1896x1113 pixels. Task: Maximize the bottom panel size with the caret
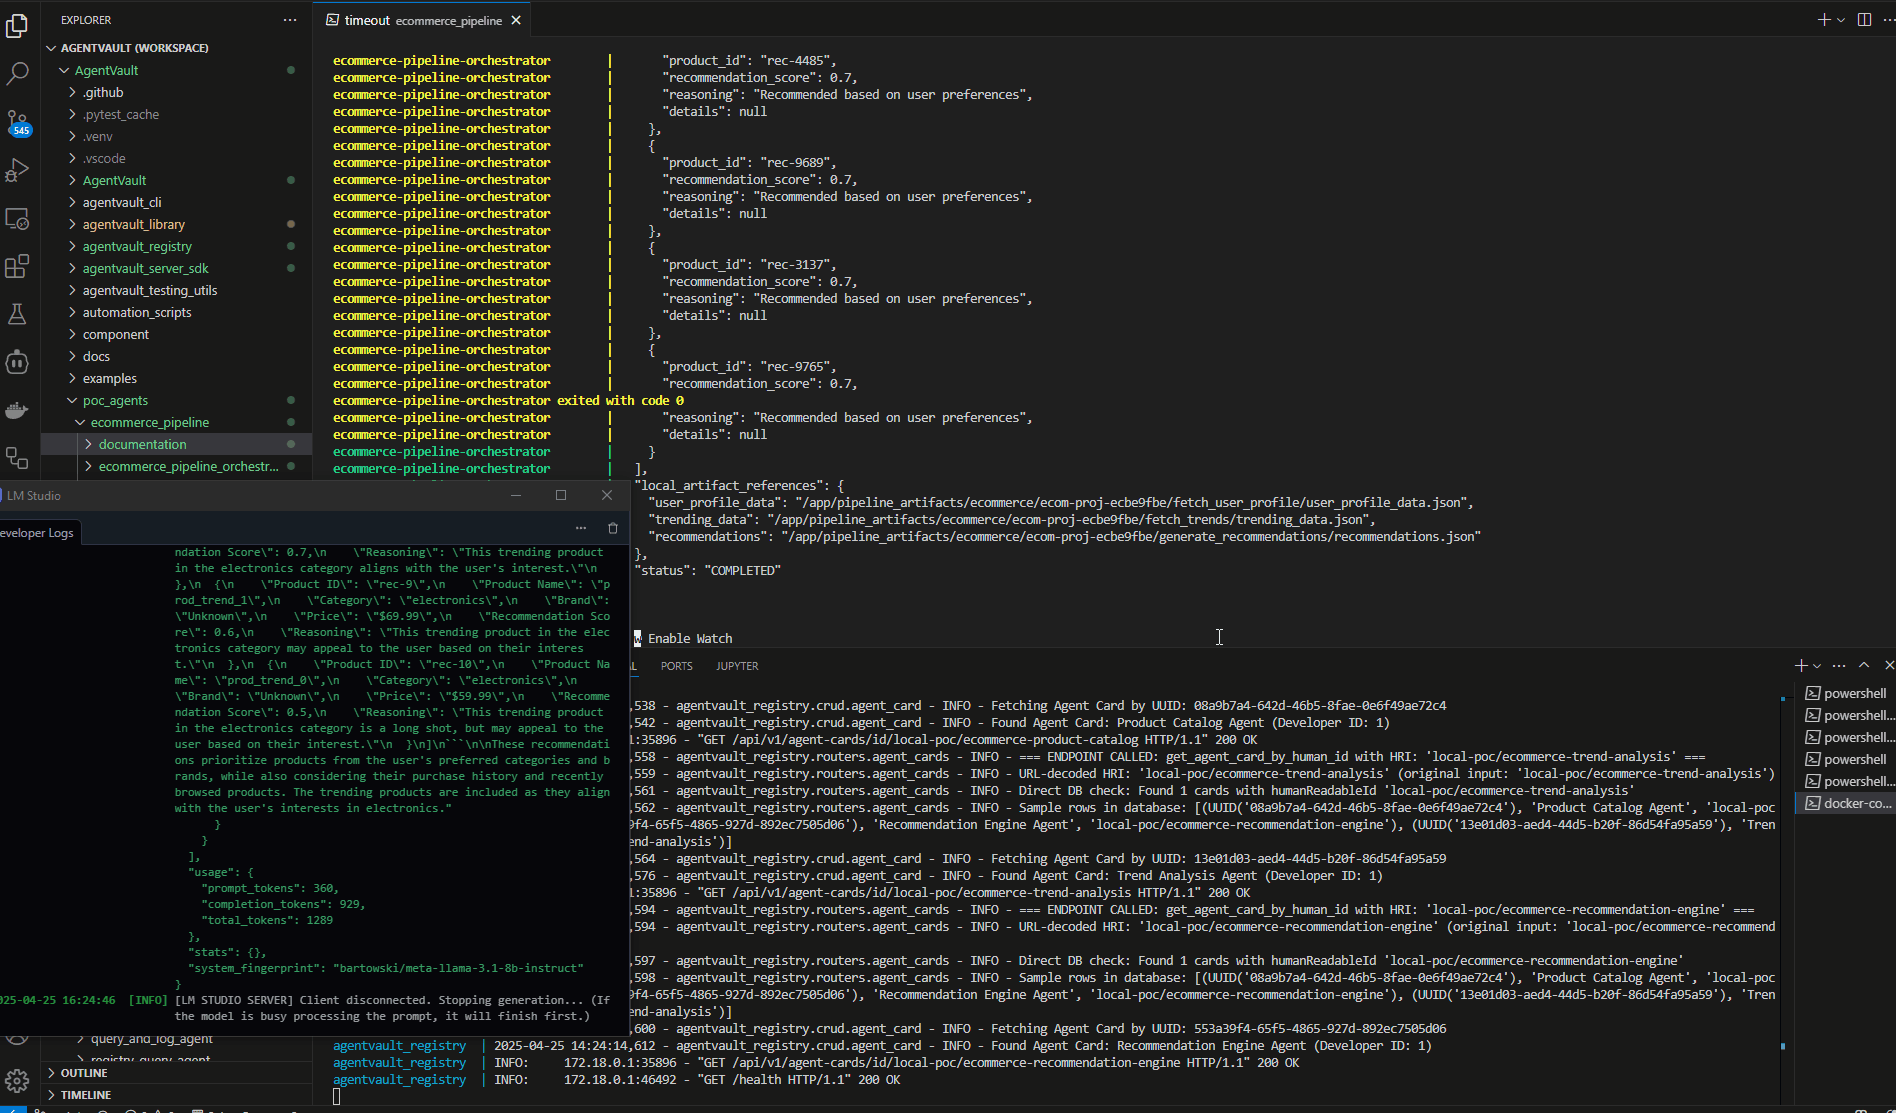coord(1864,665)
